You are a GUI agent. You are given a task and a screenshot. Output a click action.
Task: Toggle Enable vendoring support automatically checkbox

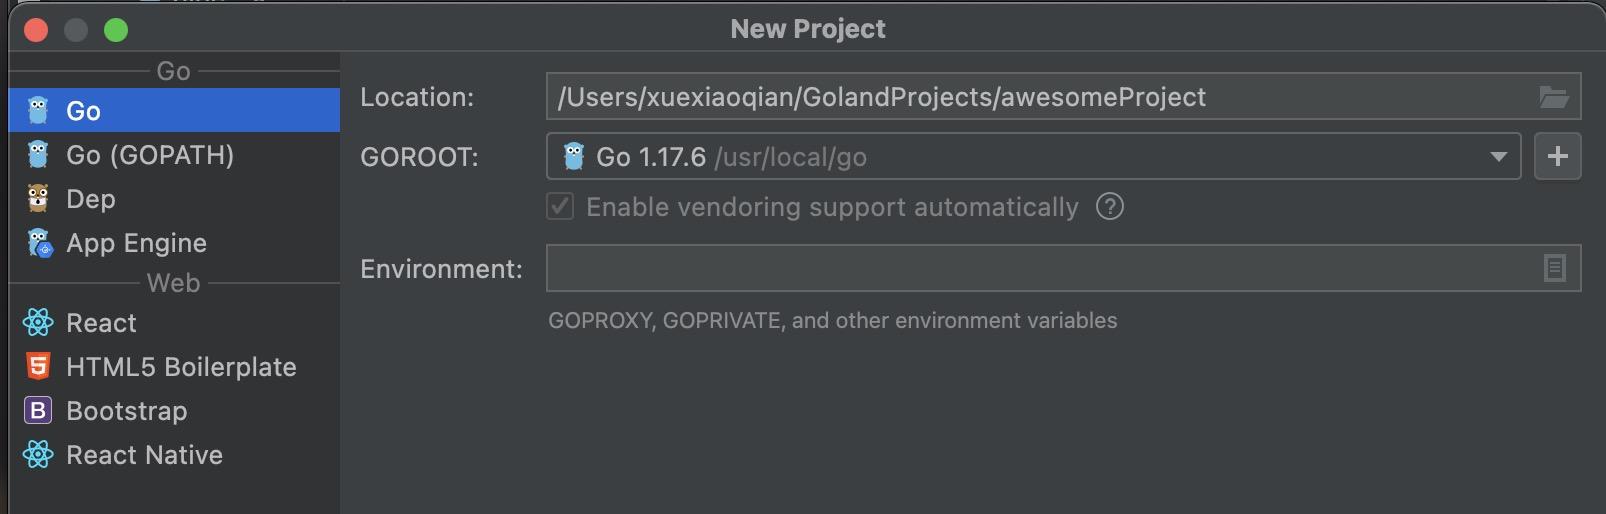pos(560,207)
